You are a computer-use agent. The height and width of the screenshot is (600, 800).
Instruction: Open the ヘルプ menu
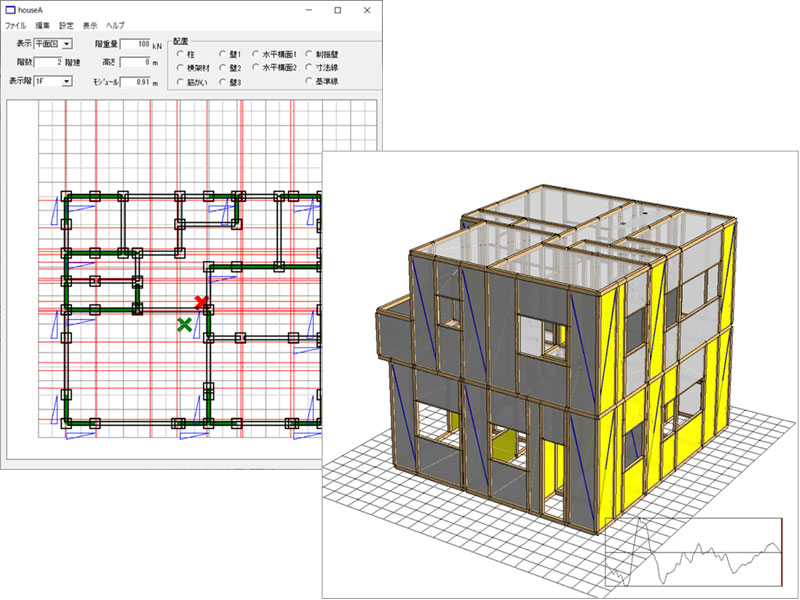click(115, 24)
